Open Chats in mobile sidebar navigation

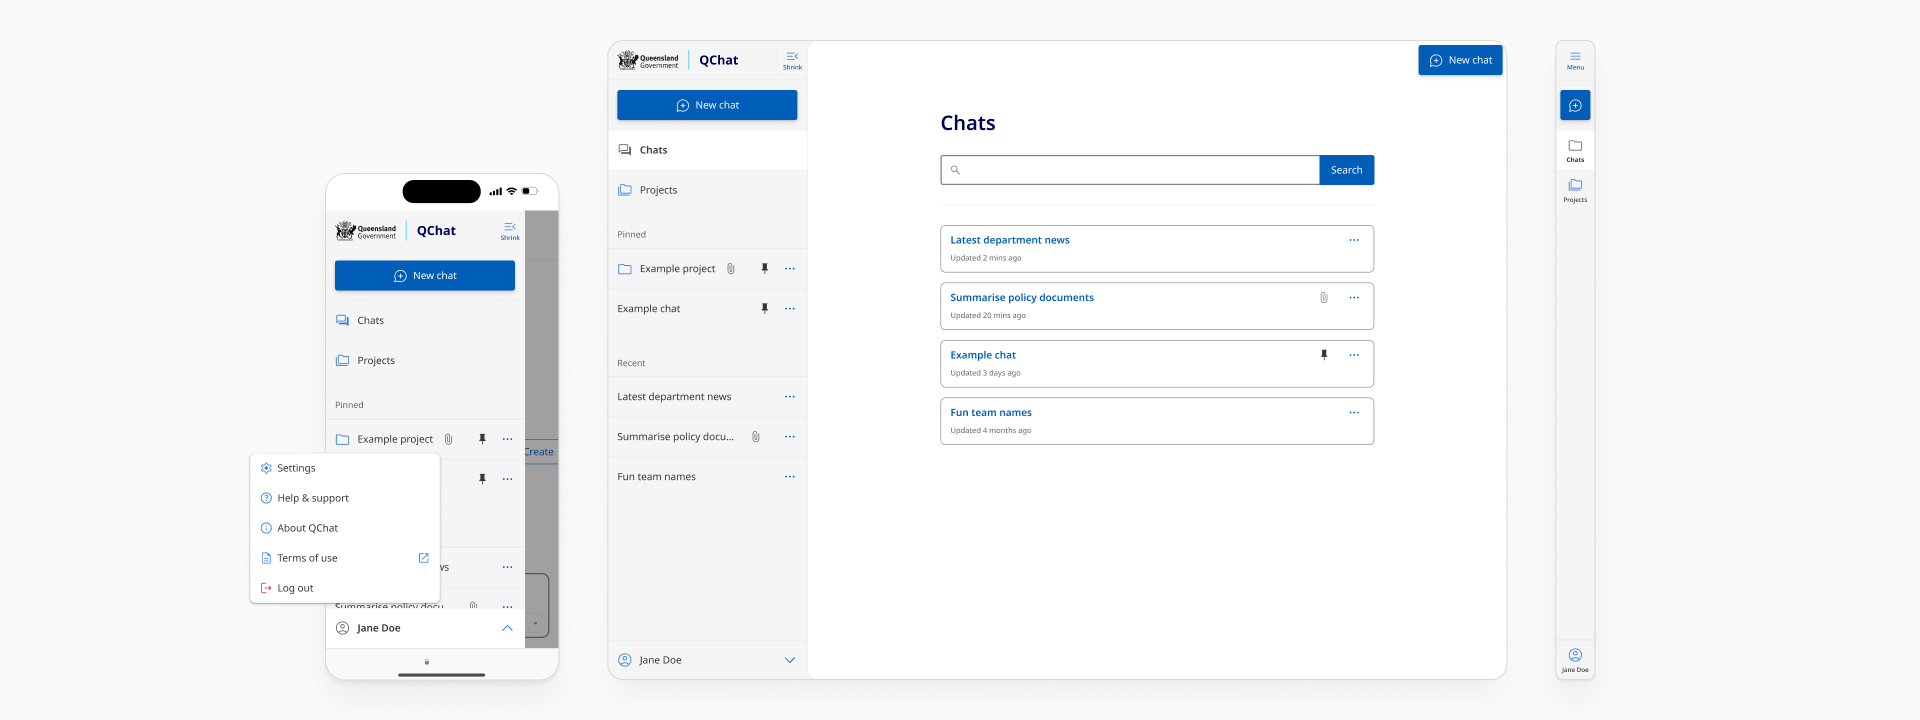[x=425, y=321]
